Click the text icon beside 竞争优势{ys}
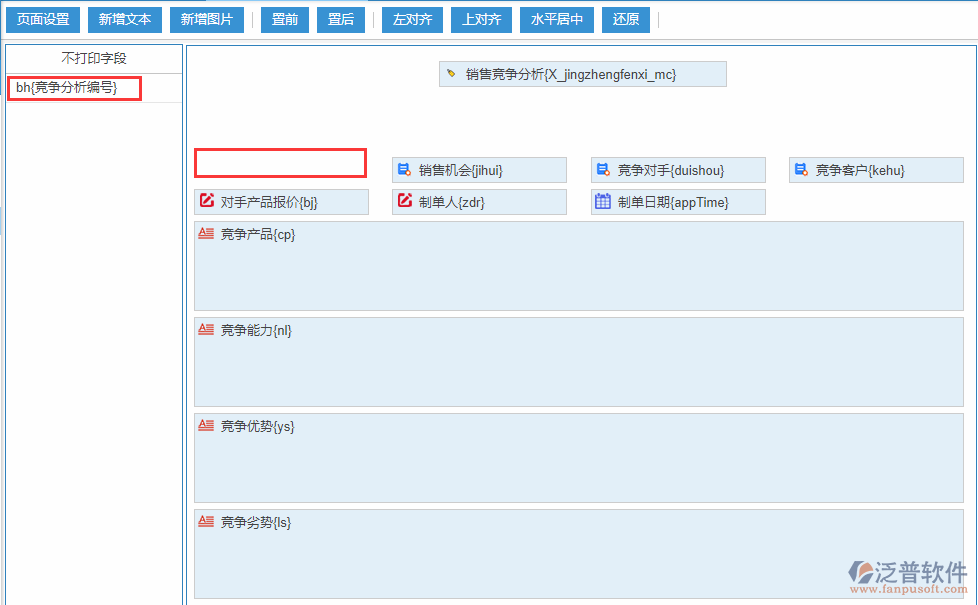 pyautogui.click(x=206, y=425)
